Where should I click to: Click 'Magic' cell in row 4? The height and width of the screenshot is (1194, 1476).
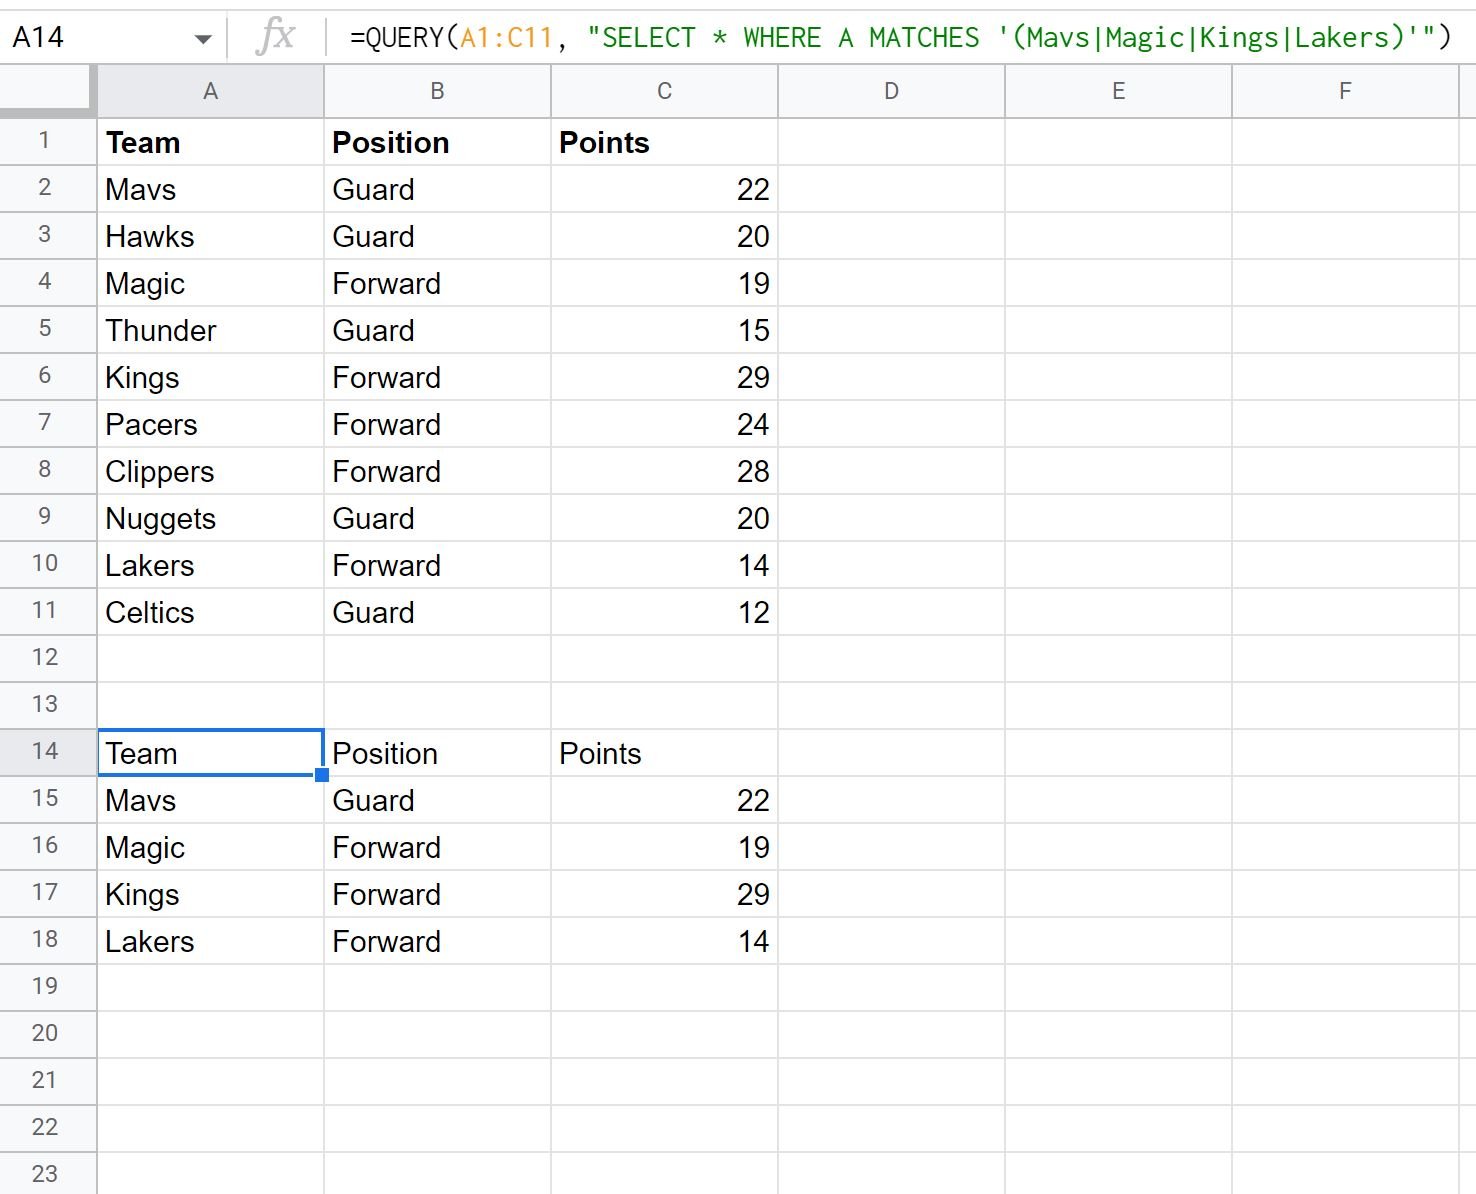point(210,283)
